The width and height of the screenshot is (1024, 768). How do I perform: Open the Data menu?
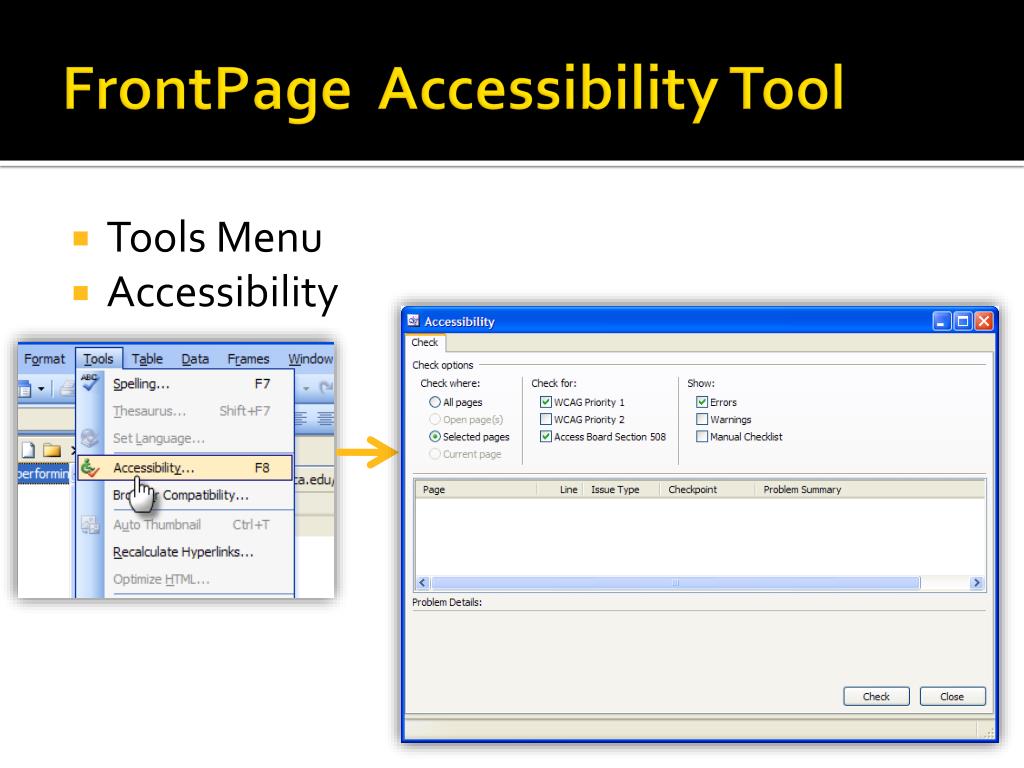(x=195, y=359)
